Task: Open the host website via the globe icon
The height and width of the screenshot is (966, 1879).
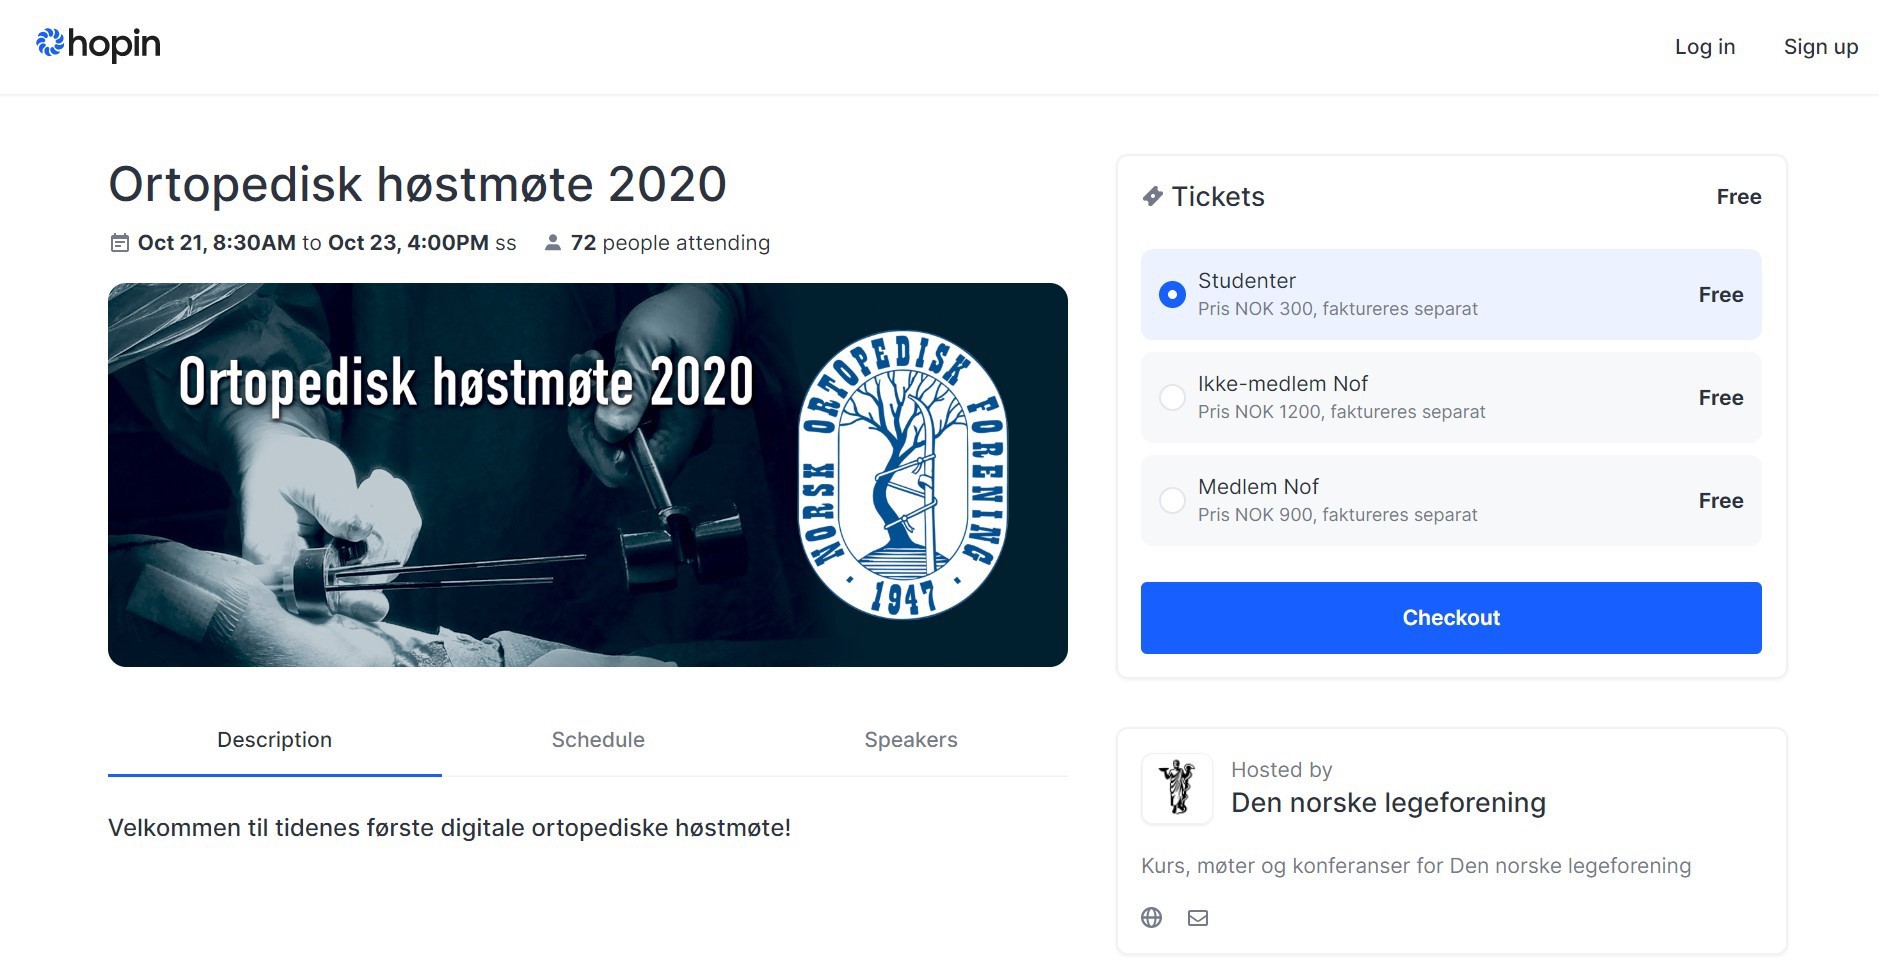Action: [1151, 917]
